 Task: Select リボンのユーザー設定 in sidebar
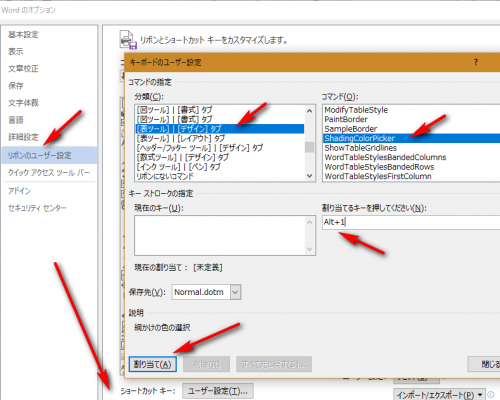(x=49, y=155)
